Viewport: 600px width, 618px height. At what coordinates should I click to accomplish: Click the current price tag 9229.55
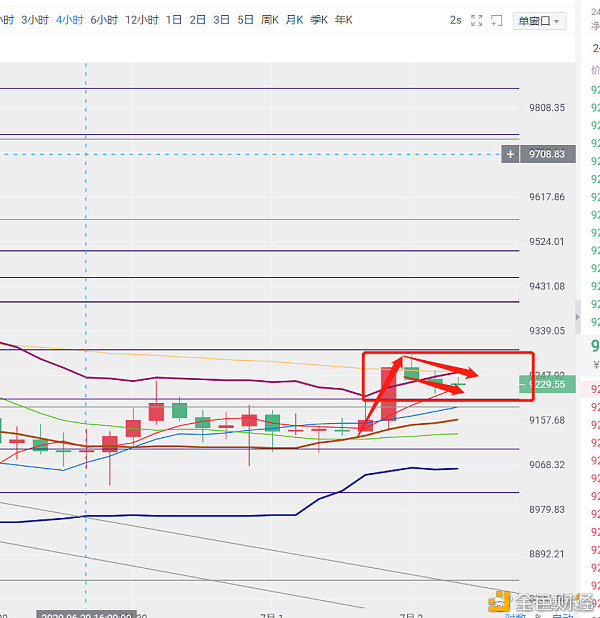pos(548,384)
